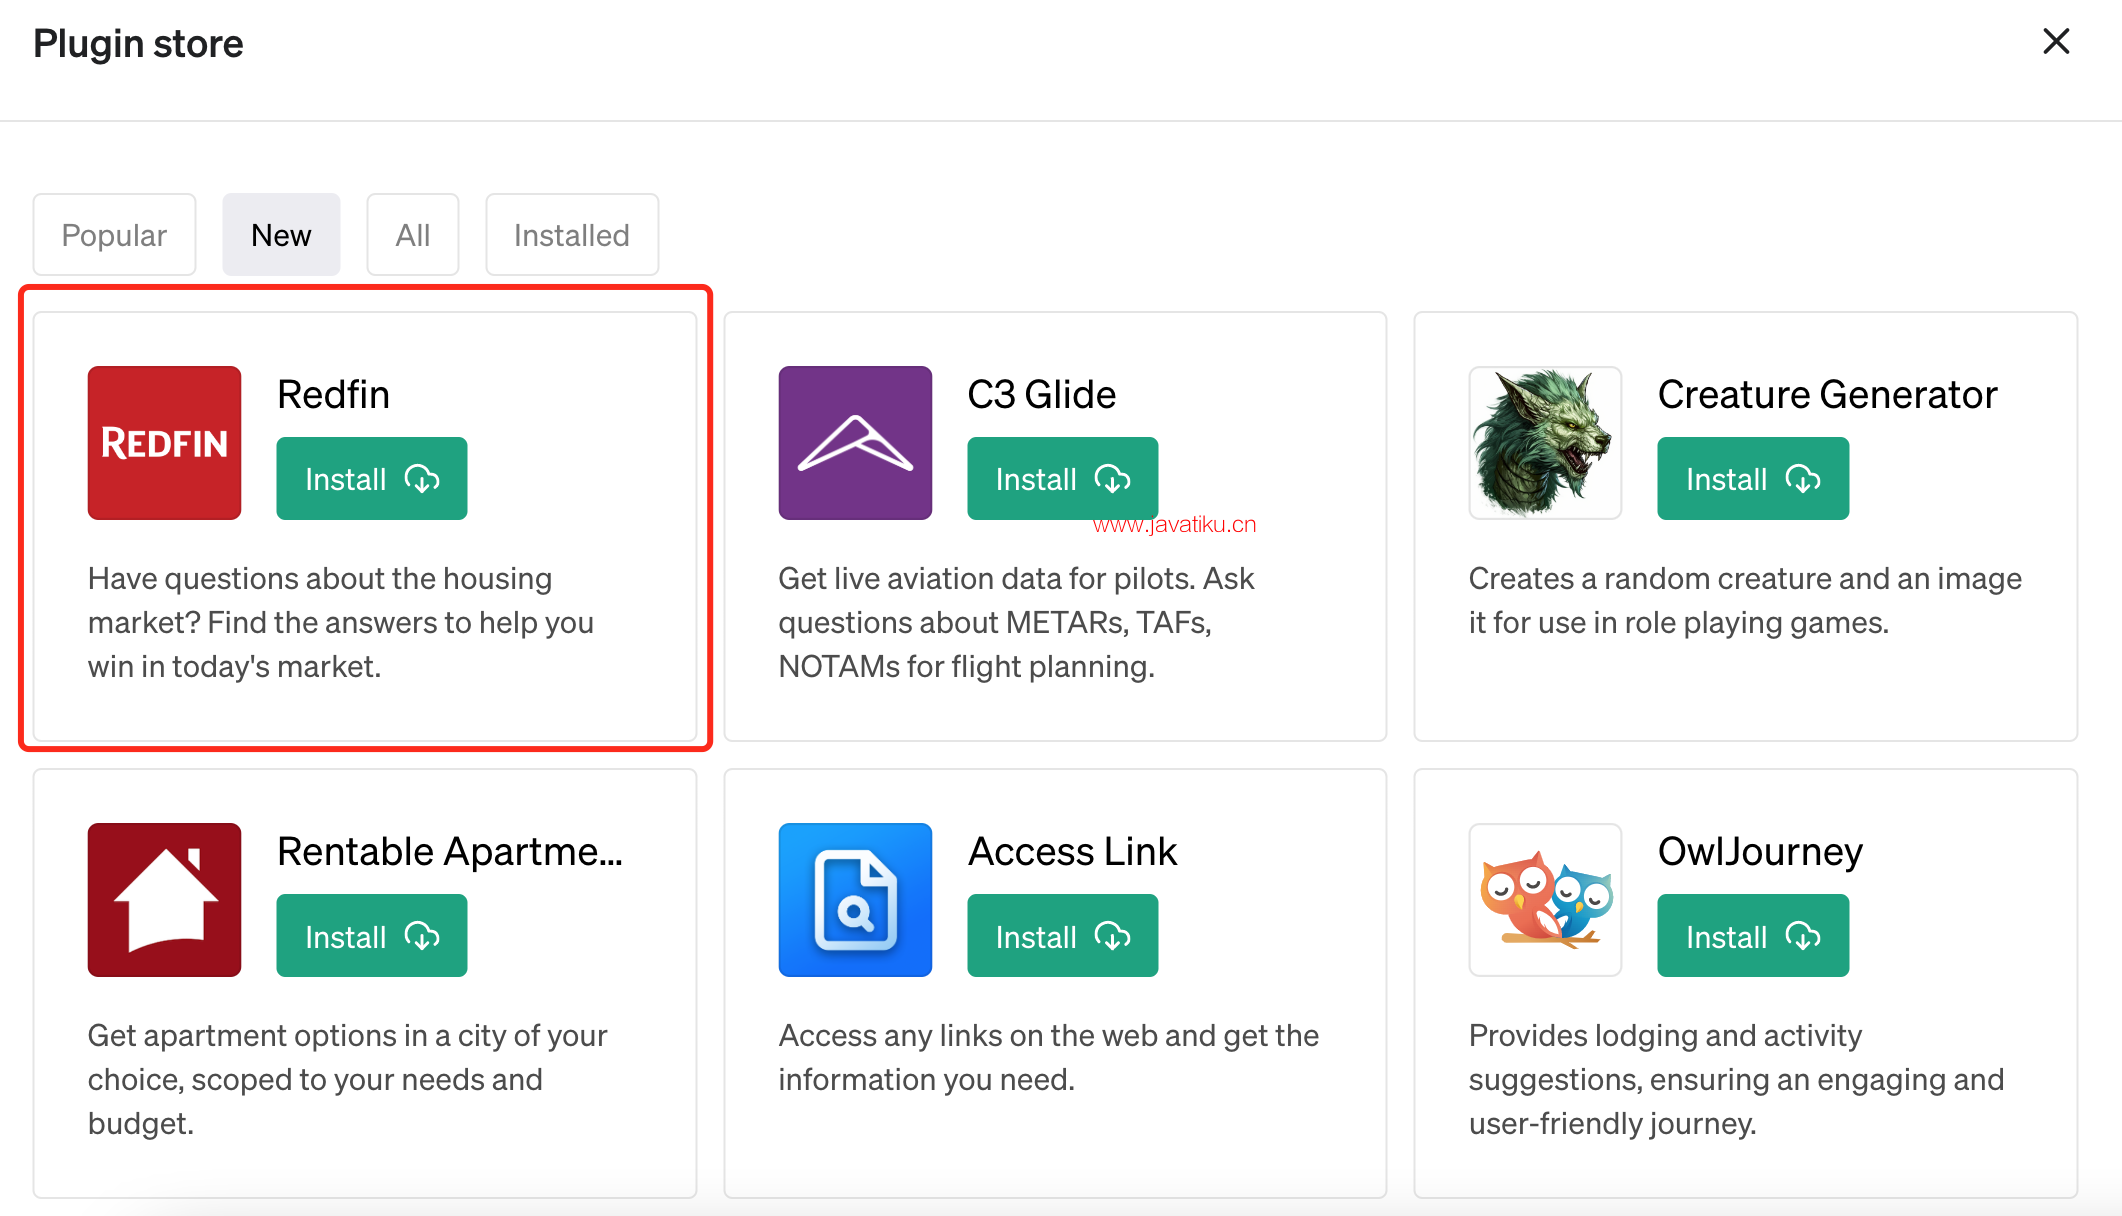The height and width of the screenshot is (1216, 2122).
Task: Open the All plugins tab
Action: click(x=413, y=234)
